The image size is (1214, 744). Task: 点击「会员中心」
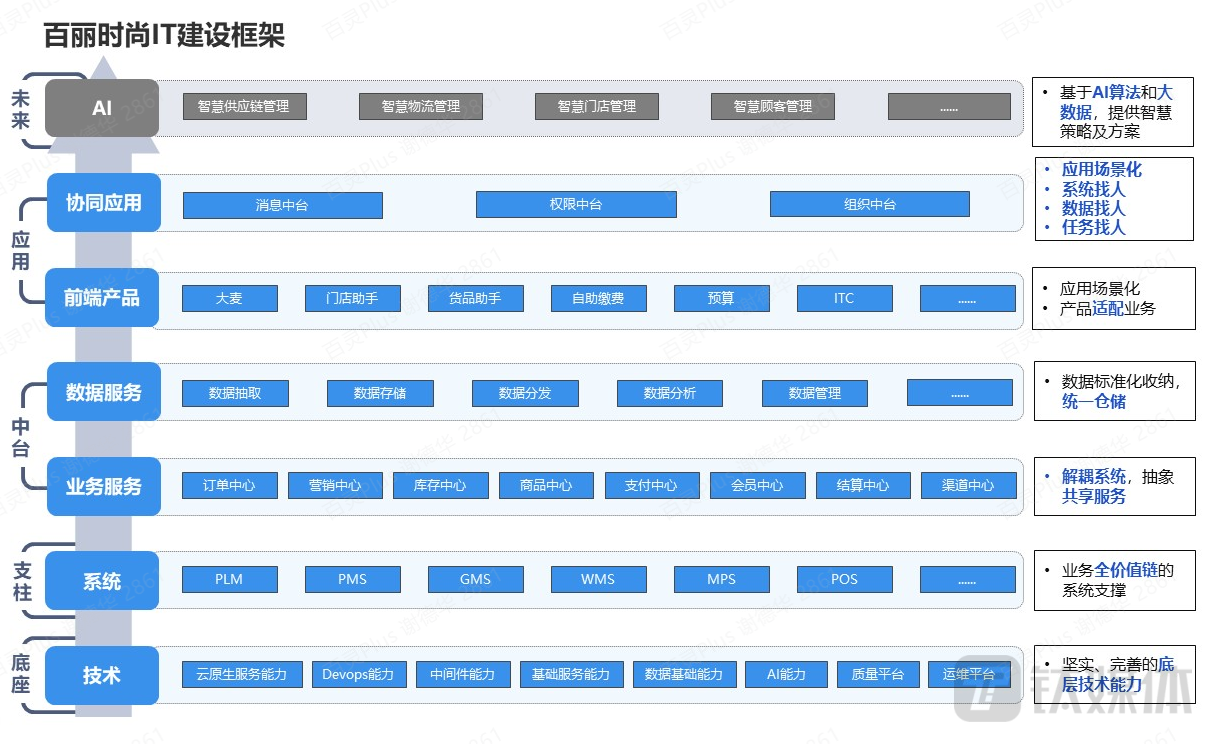pyautogui.click(x=757, y=485)
